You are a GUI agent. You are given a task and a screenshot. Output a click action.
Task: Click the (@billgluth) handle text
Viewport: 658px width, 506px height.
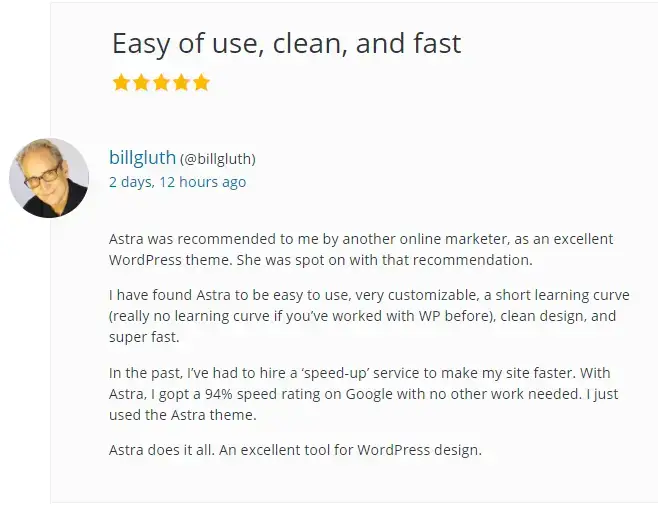pos(218,159)
